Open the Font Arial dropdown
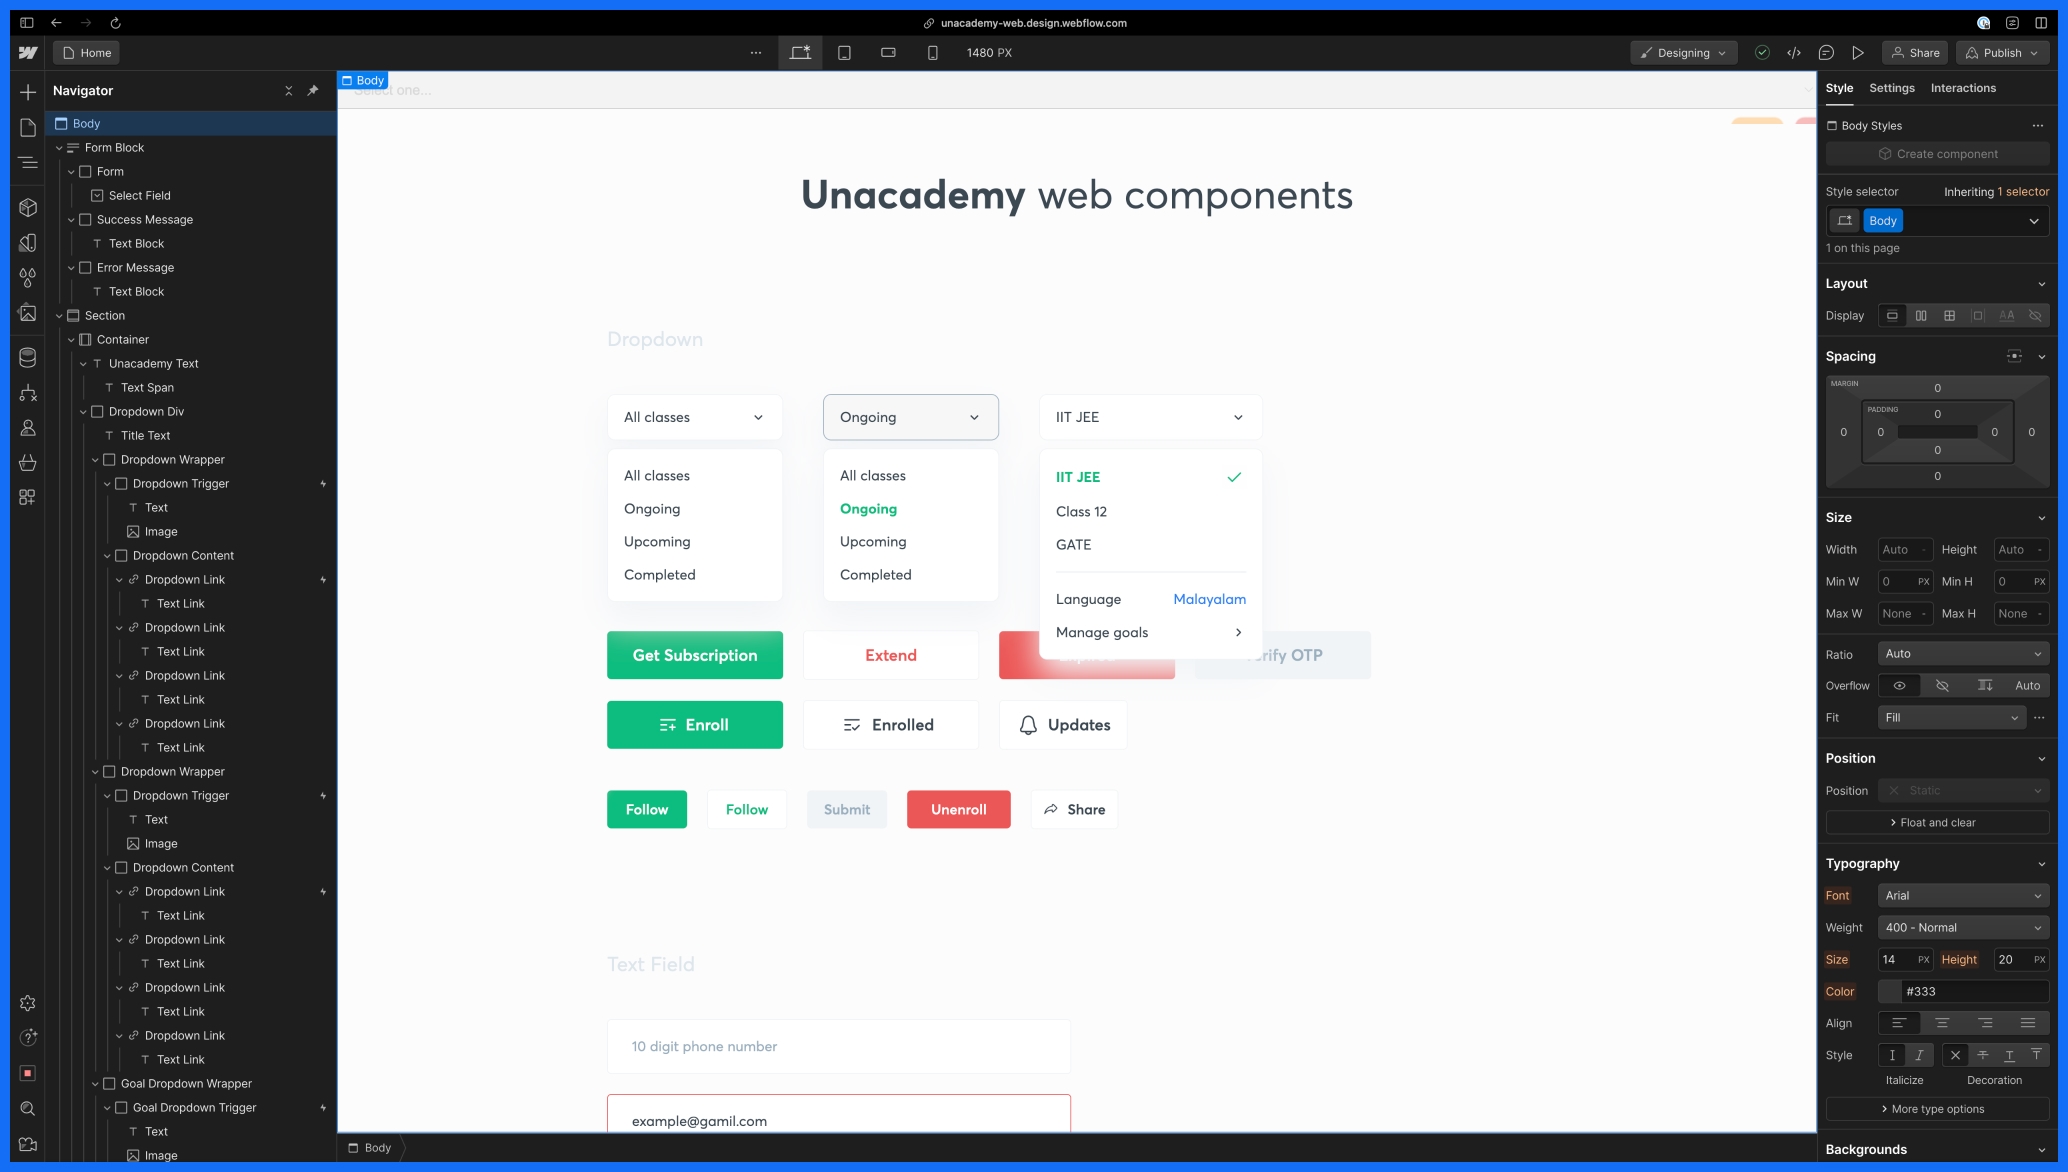 1962,895
